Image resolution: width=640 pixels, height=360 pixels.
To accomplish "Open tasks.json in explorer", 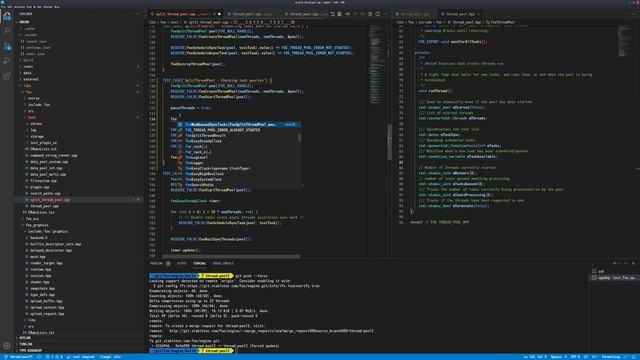I will click(35, 54).
